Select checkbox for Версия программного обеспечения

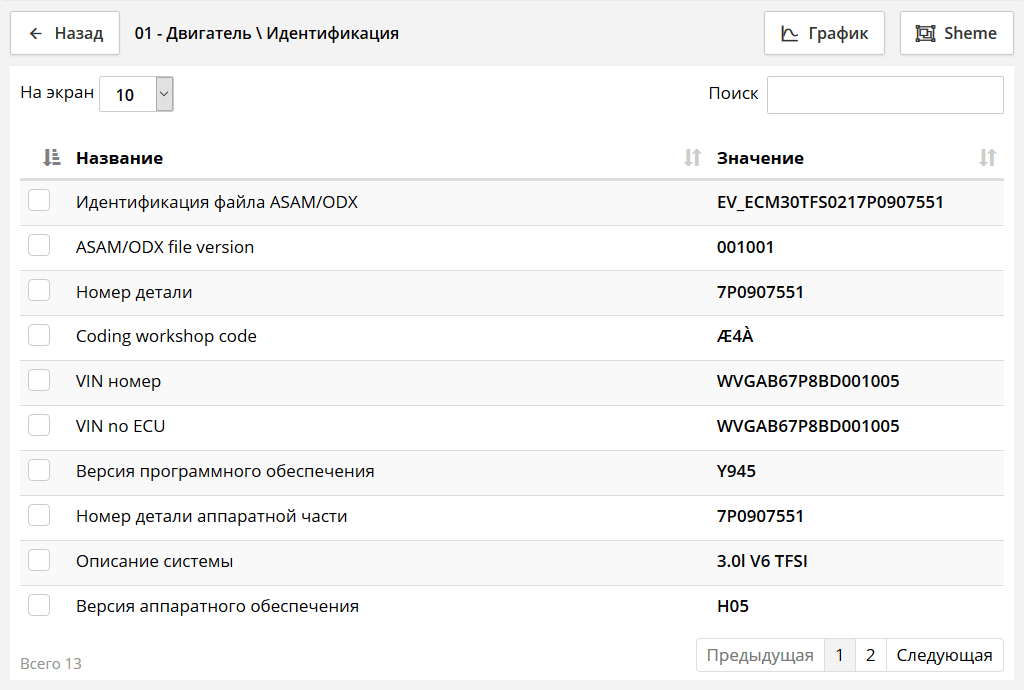[39, 471]
